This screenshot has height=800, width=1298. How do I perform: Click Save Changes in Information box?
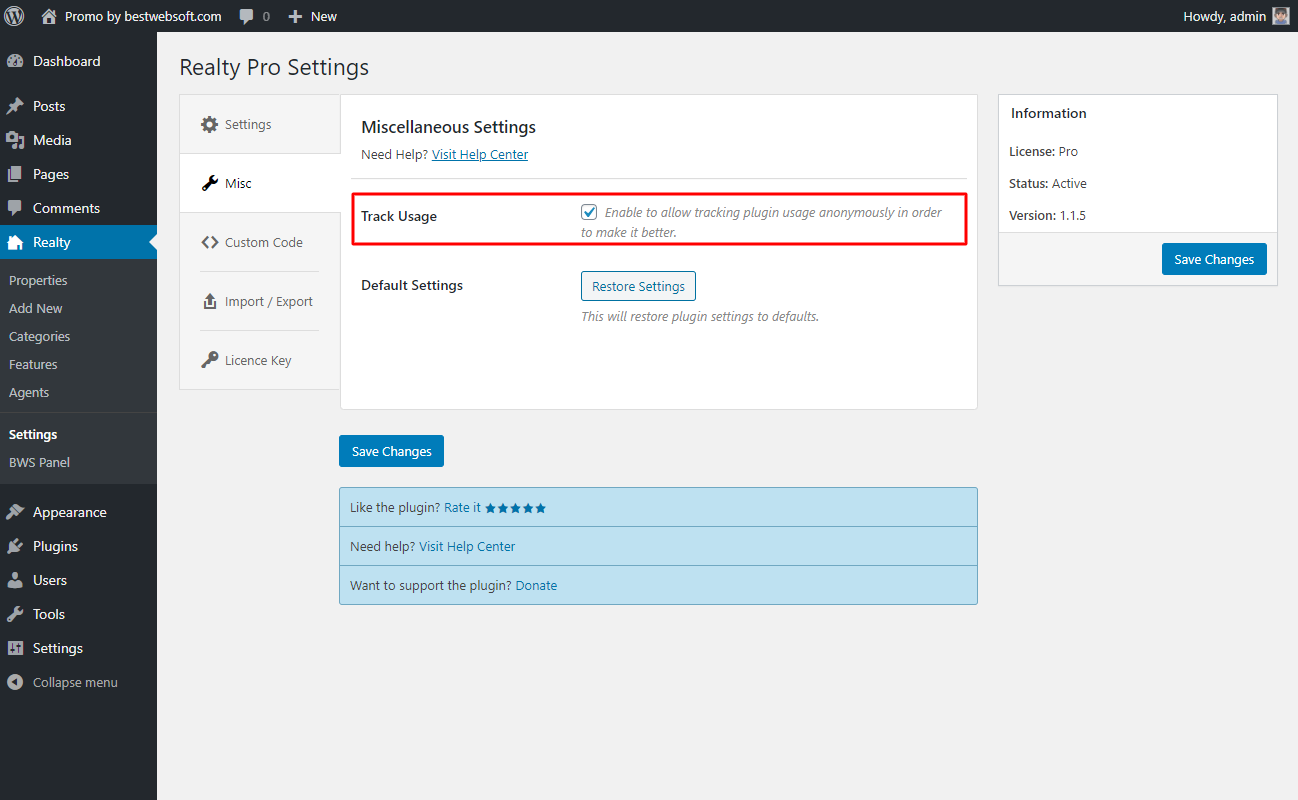(x=1214, y=259)
